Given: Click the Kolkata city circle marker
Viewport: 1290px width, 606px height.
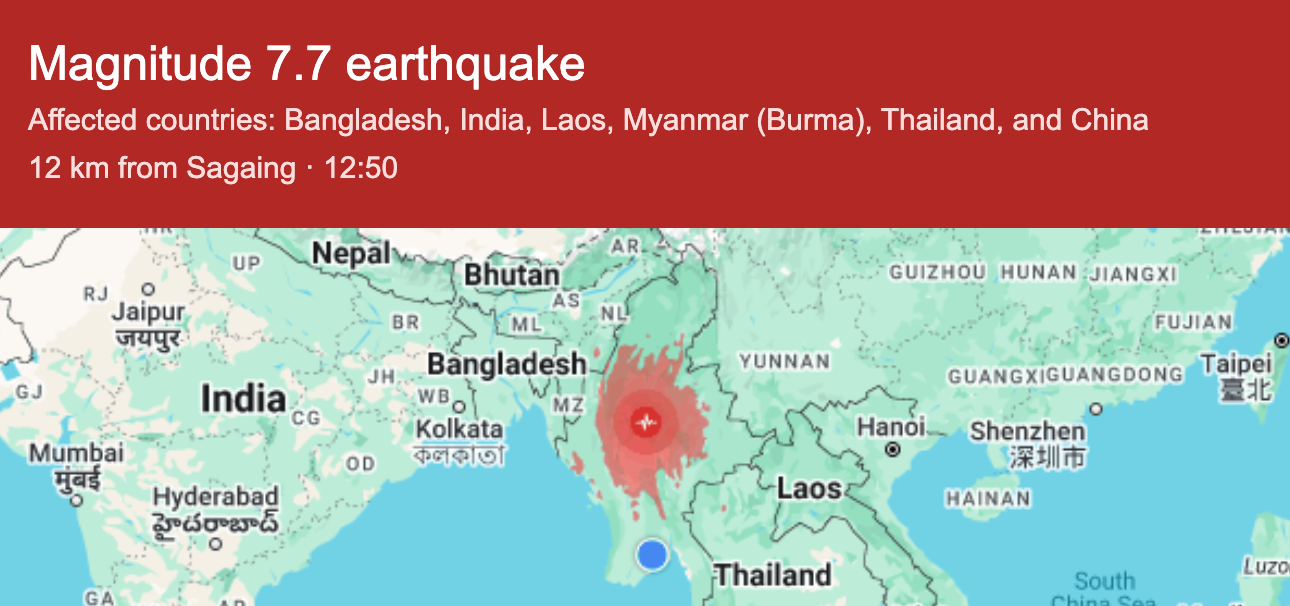Looking at the screenshot, I should [x=459, y=407].
